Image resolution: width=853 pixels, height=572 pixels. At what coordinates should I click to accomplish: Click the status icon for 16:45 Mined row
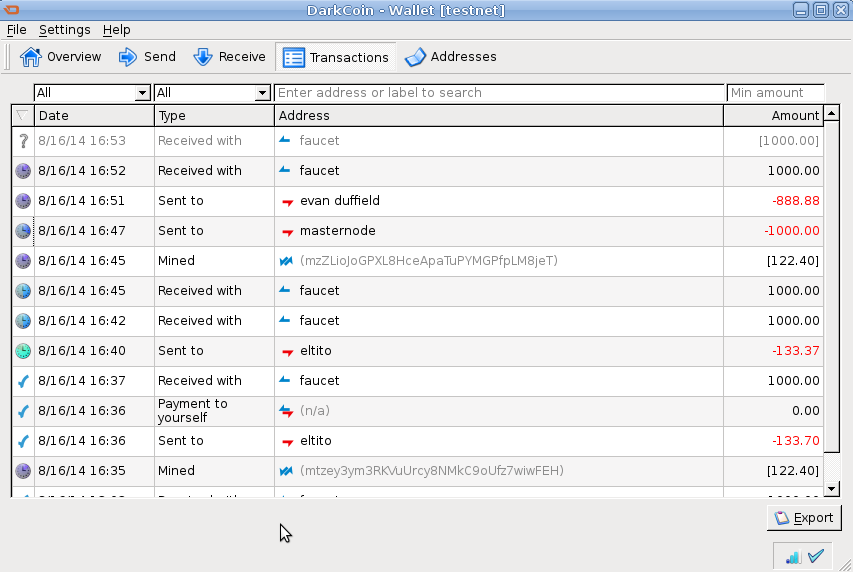[23, 261]
